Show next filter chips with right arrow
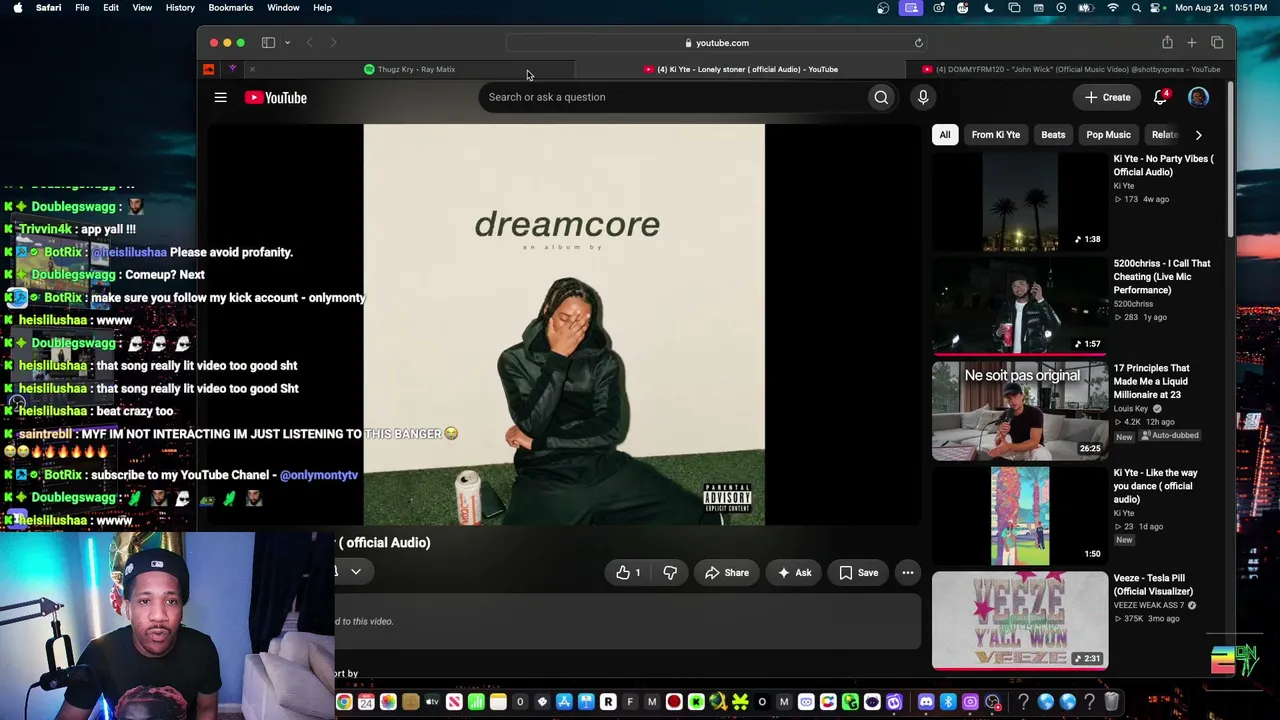 (1198, 135)
